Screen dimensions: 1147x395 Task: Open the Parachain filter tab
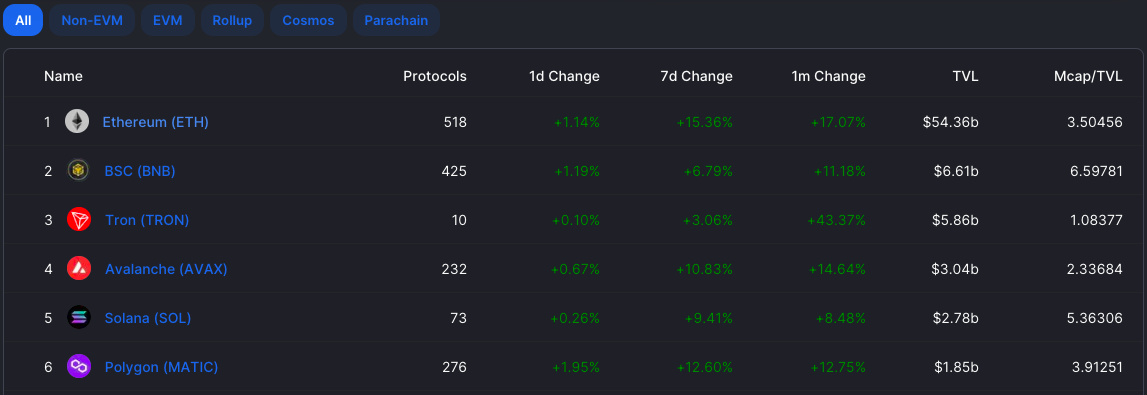(x=396, y=20)
